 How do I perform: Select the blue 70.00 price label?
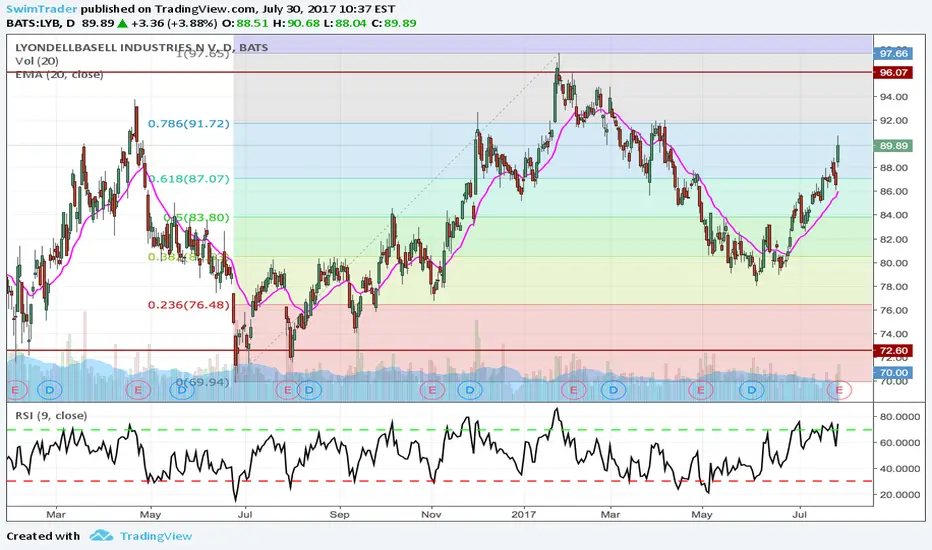point(893,373)
